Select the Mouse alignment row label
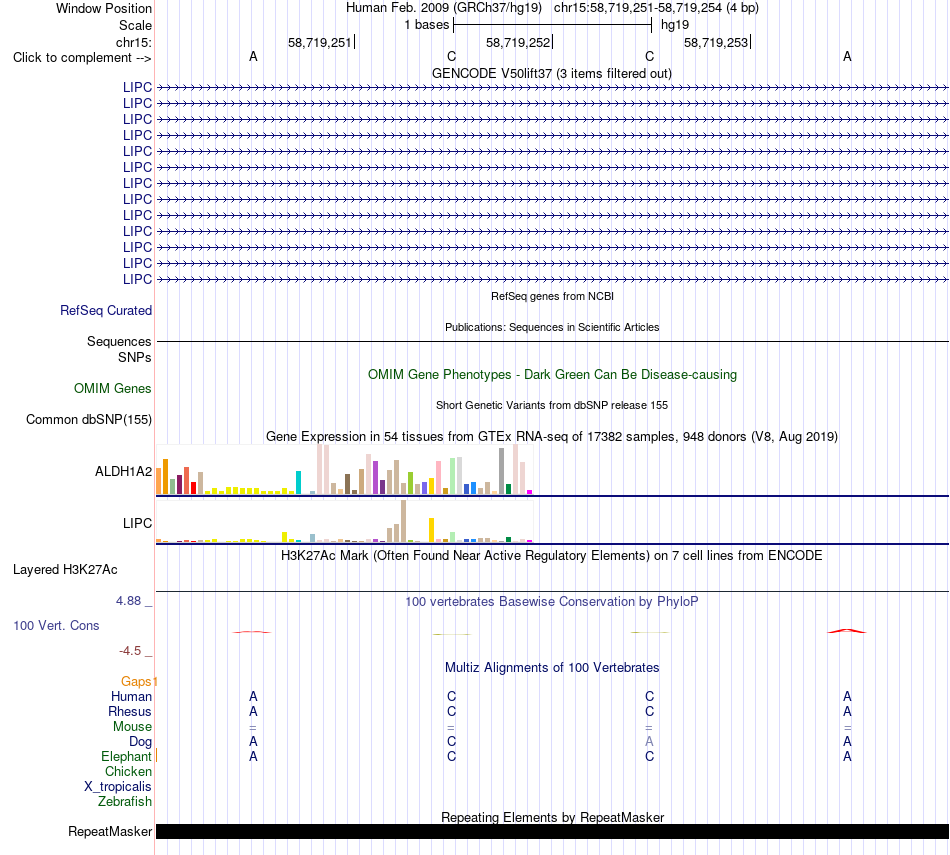The image size is (950, 855). [132, 727]
